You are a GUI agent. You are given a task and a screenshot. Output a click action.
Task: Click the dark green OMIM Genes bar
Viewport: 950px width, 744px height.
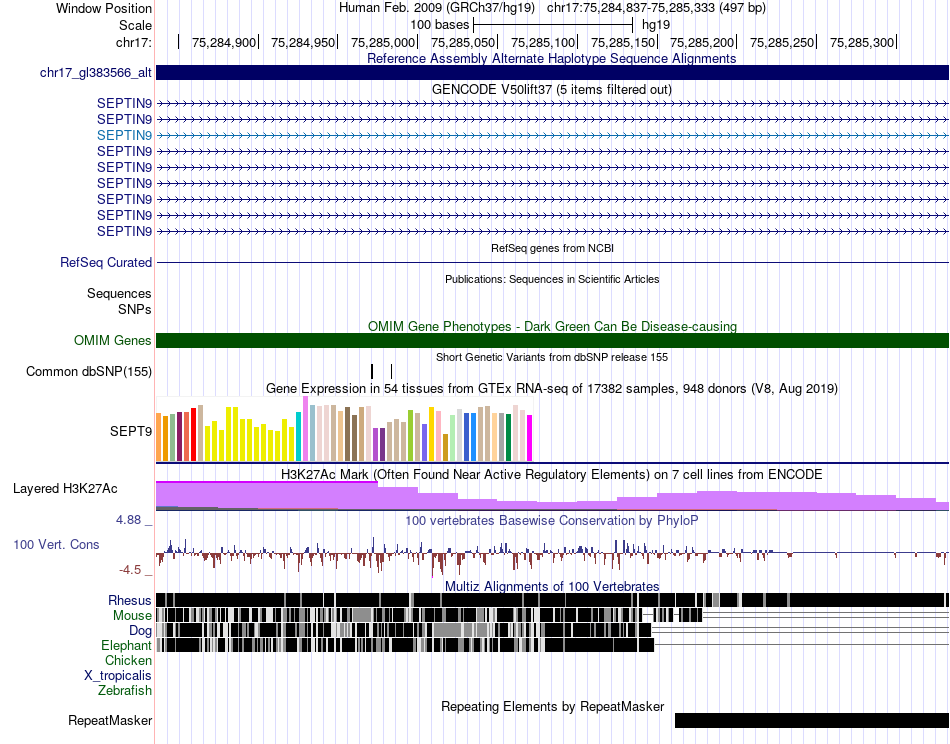(553, 340)
